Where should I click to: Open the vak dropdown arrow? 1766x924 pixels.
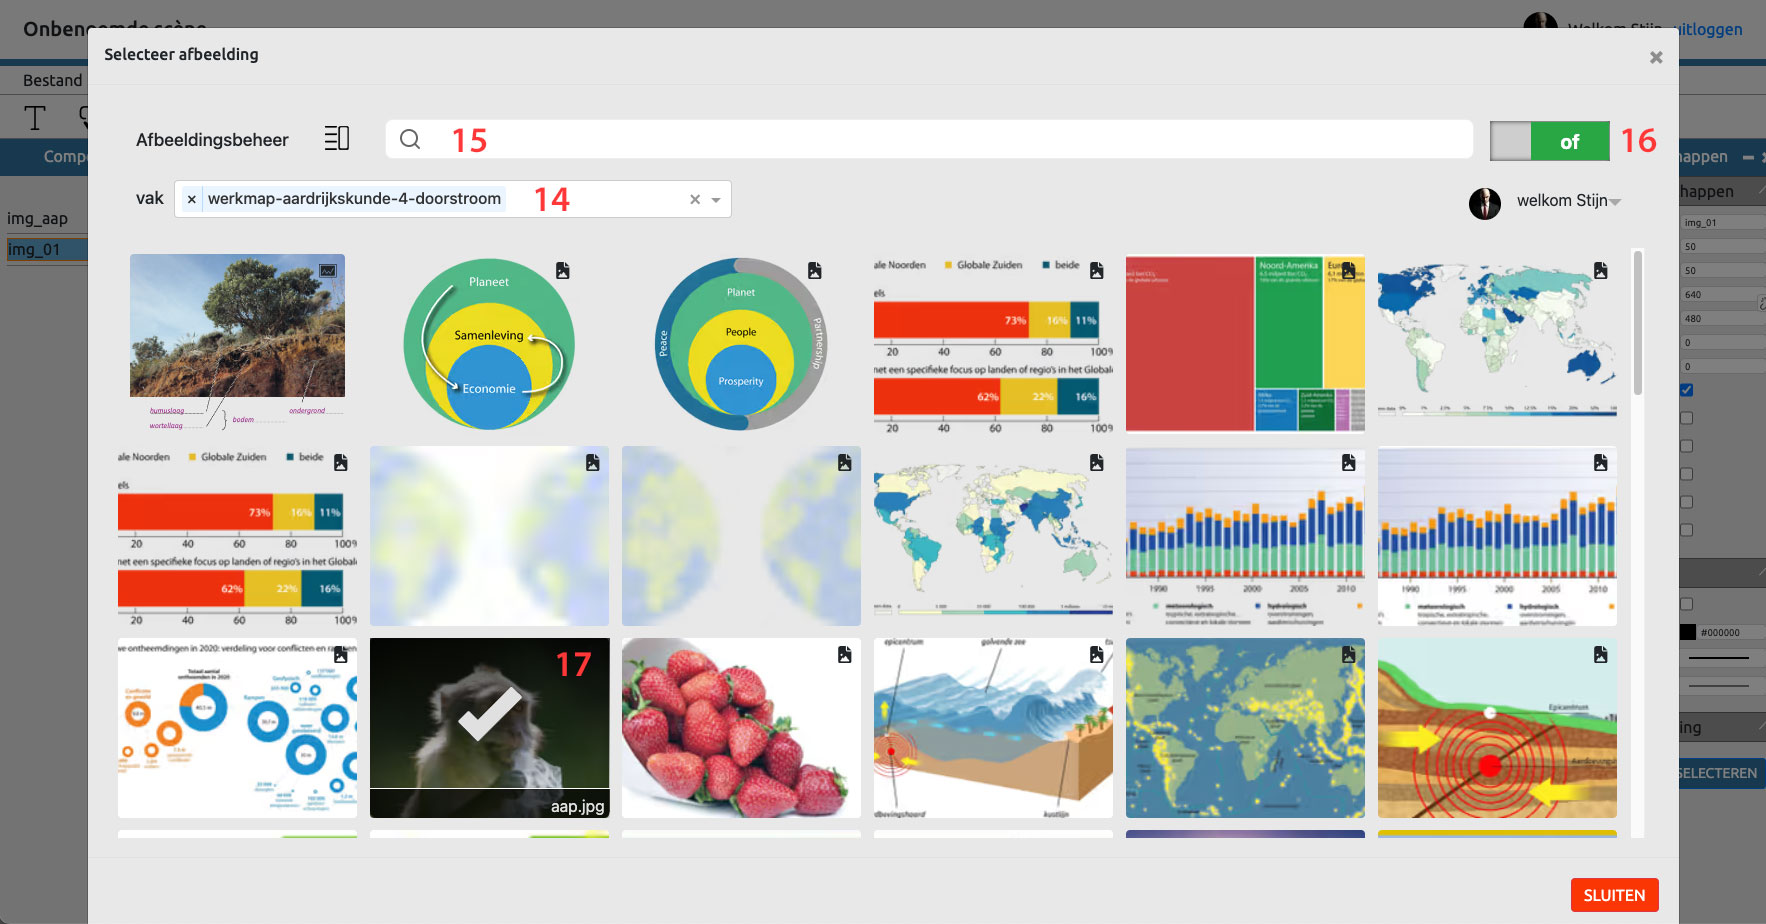(x=716, y=200)
